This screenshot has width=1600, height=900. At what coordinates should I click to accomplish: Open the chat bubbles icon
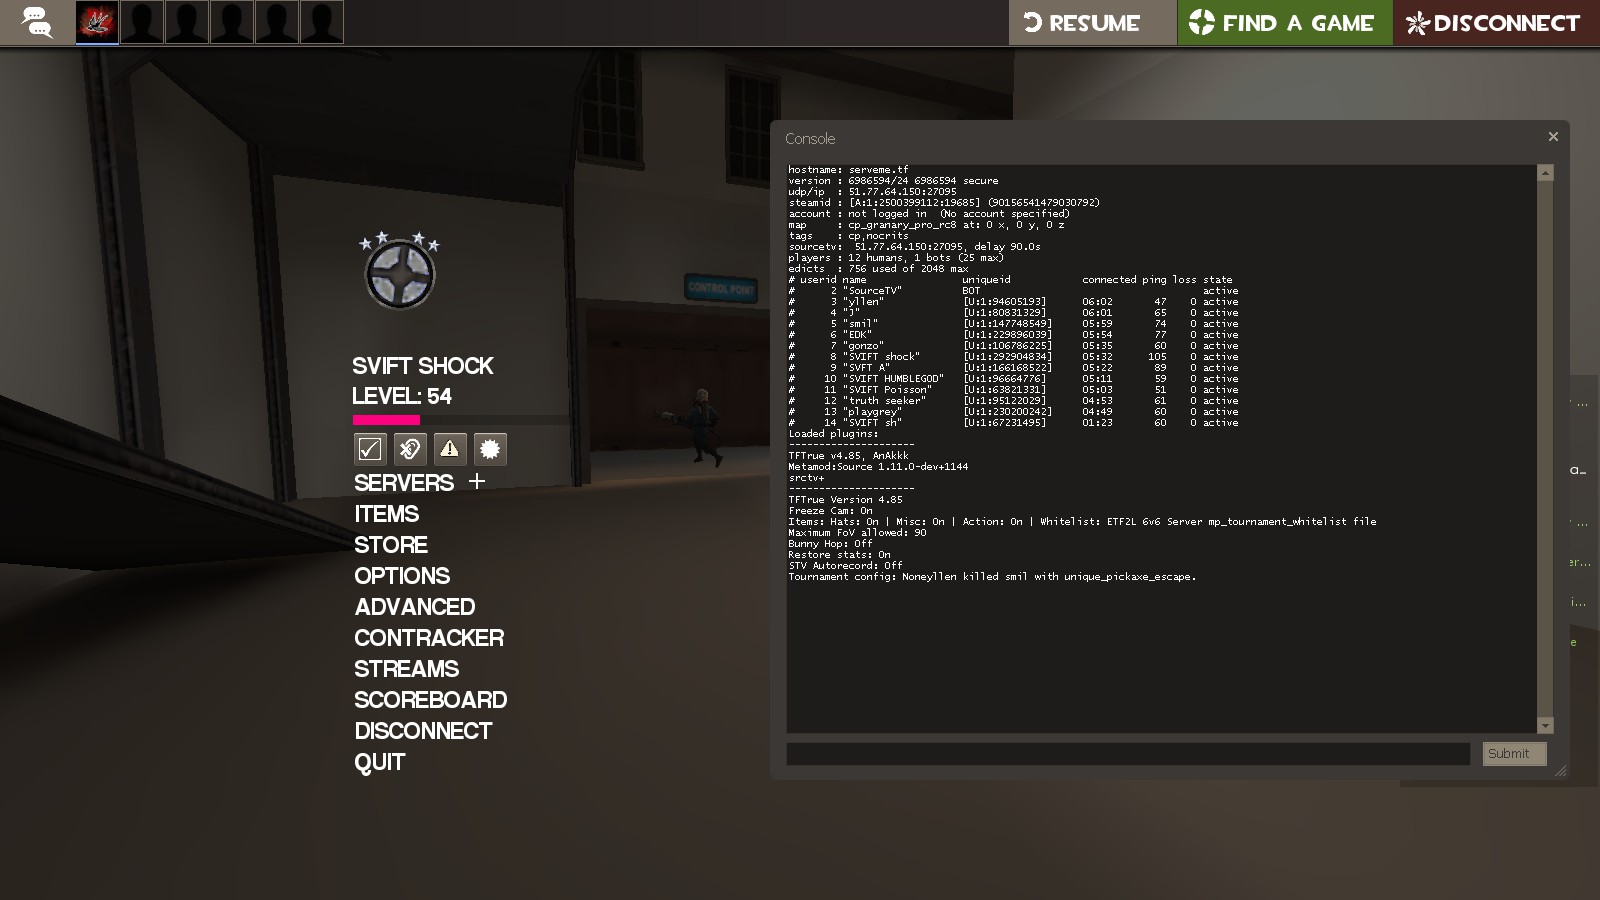[x=36, y=22]
